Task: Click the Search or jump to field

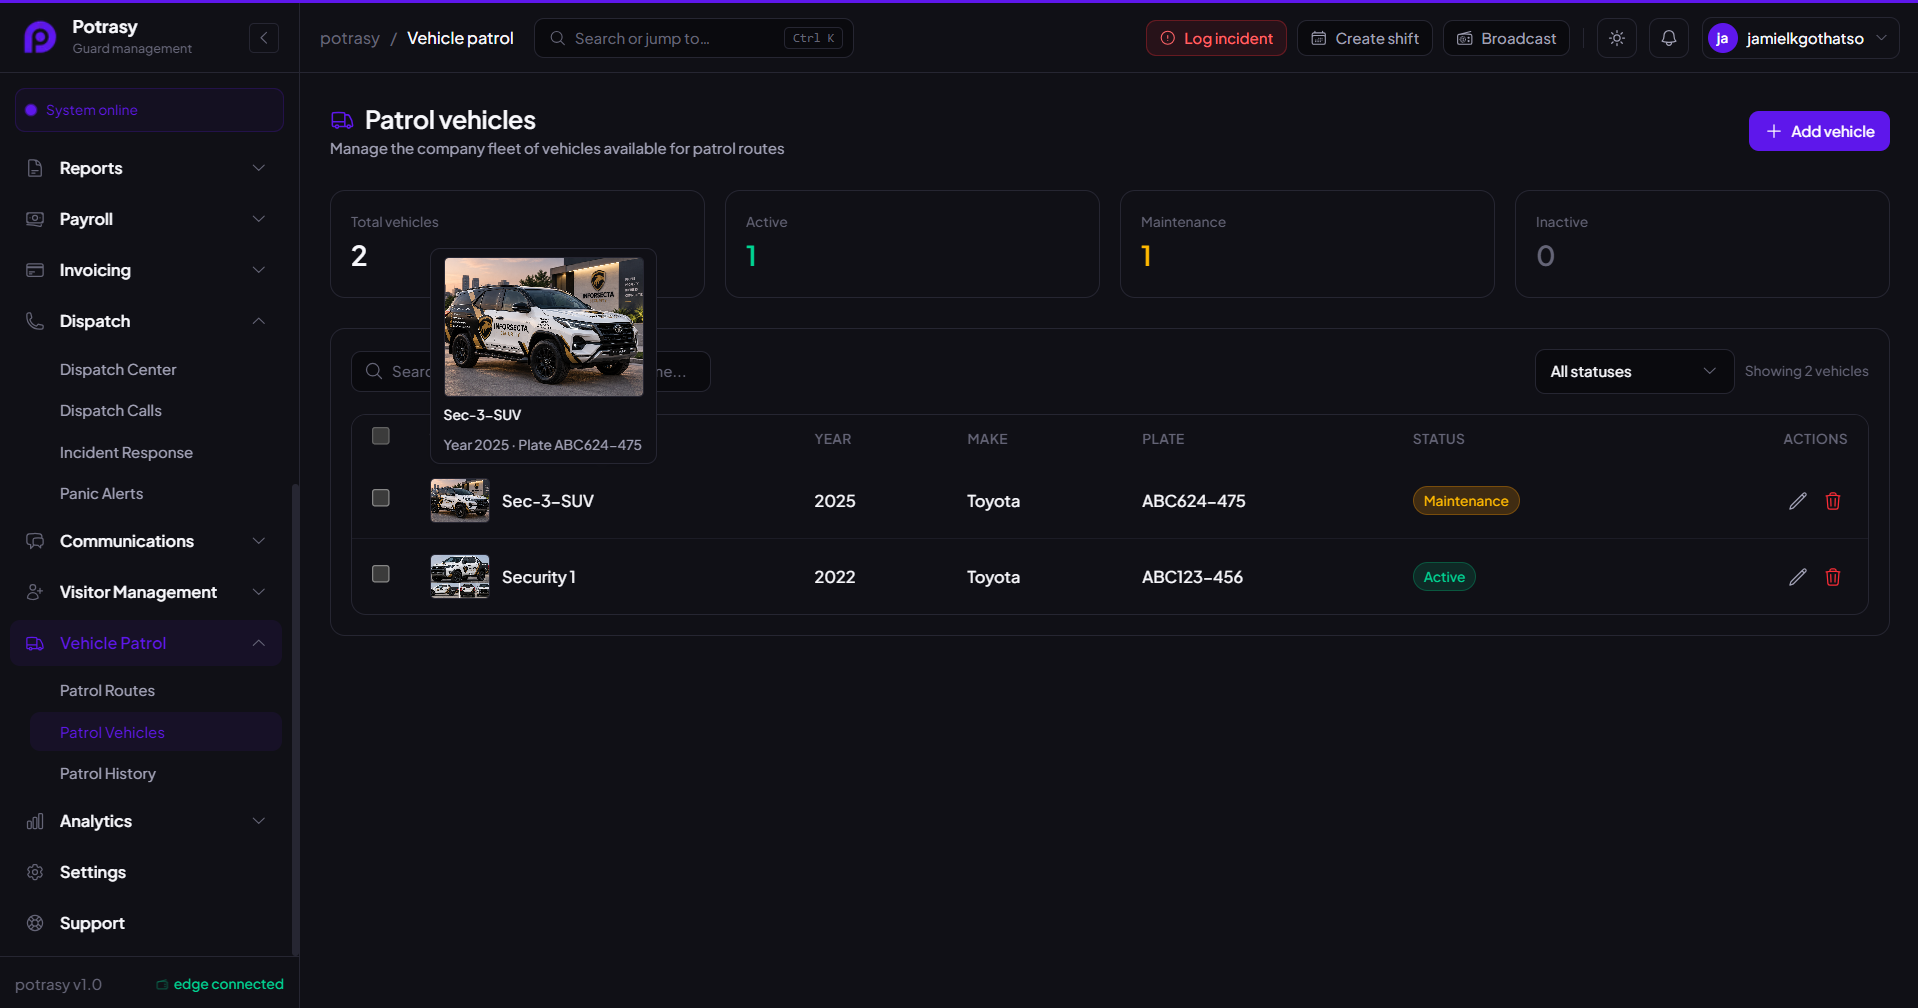Action: pos(693,38)
